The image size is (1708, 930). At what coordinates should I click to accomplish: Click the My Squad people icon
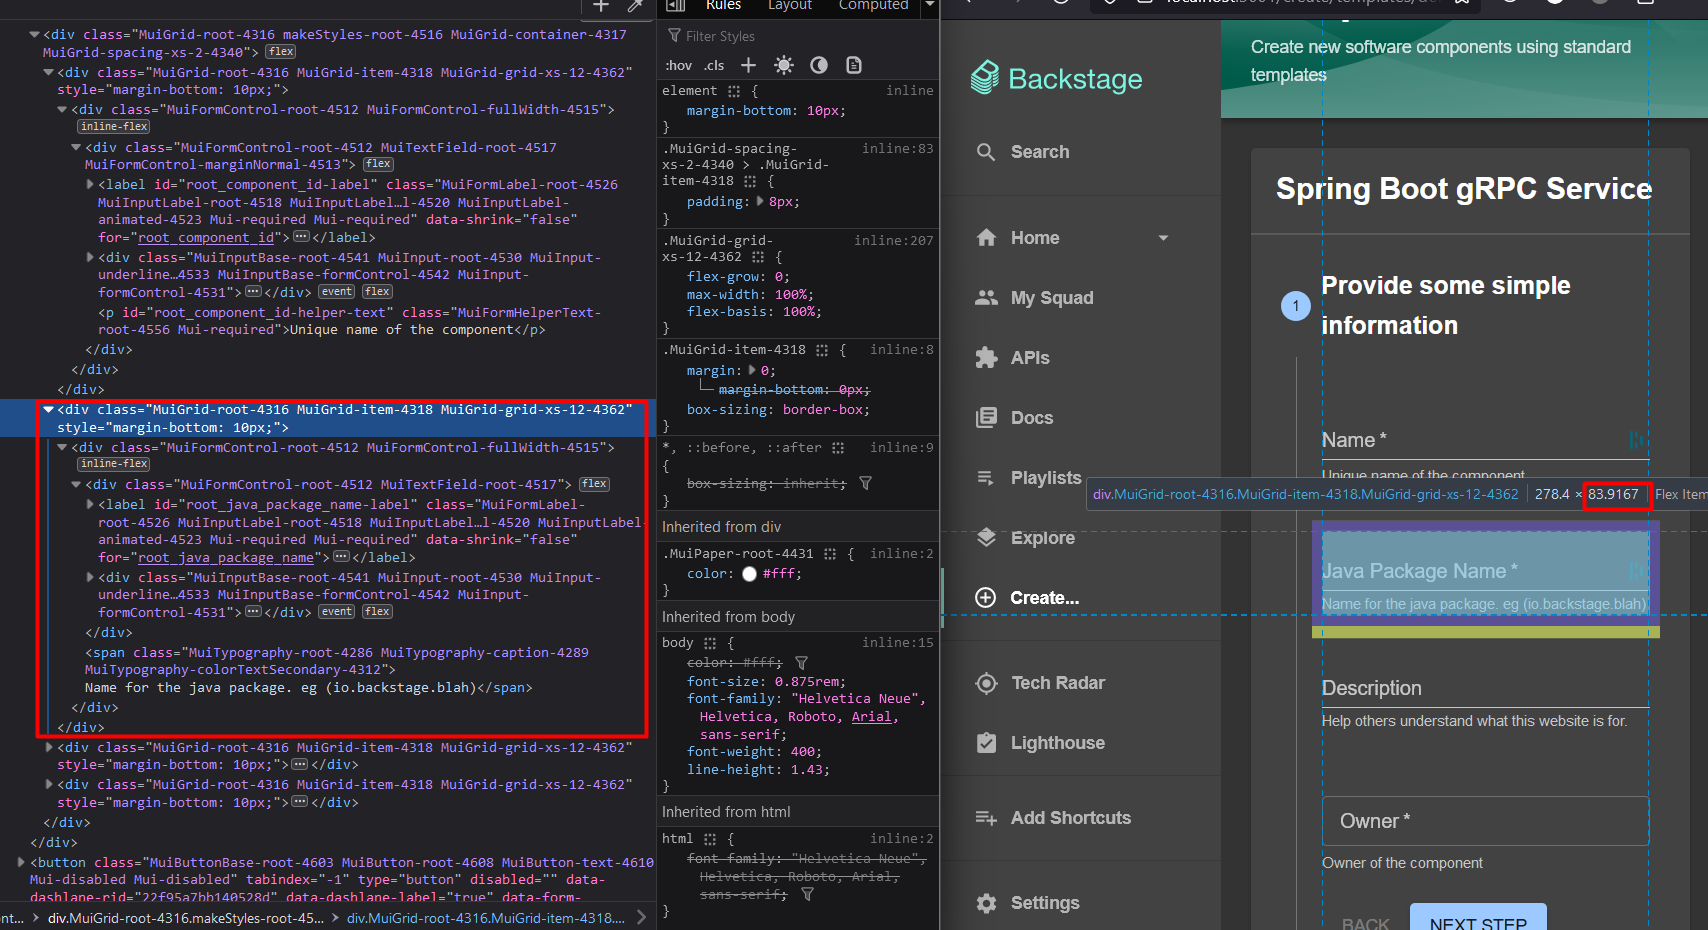(x=986, y=298)
